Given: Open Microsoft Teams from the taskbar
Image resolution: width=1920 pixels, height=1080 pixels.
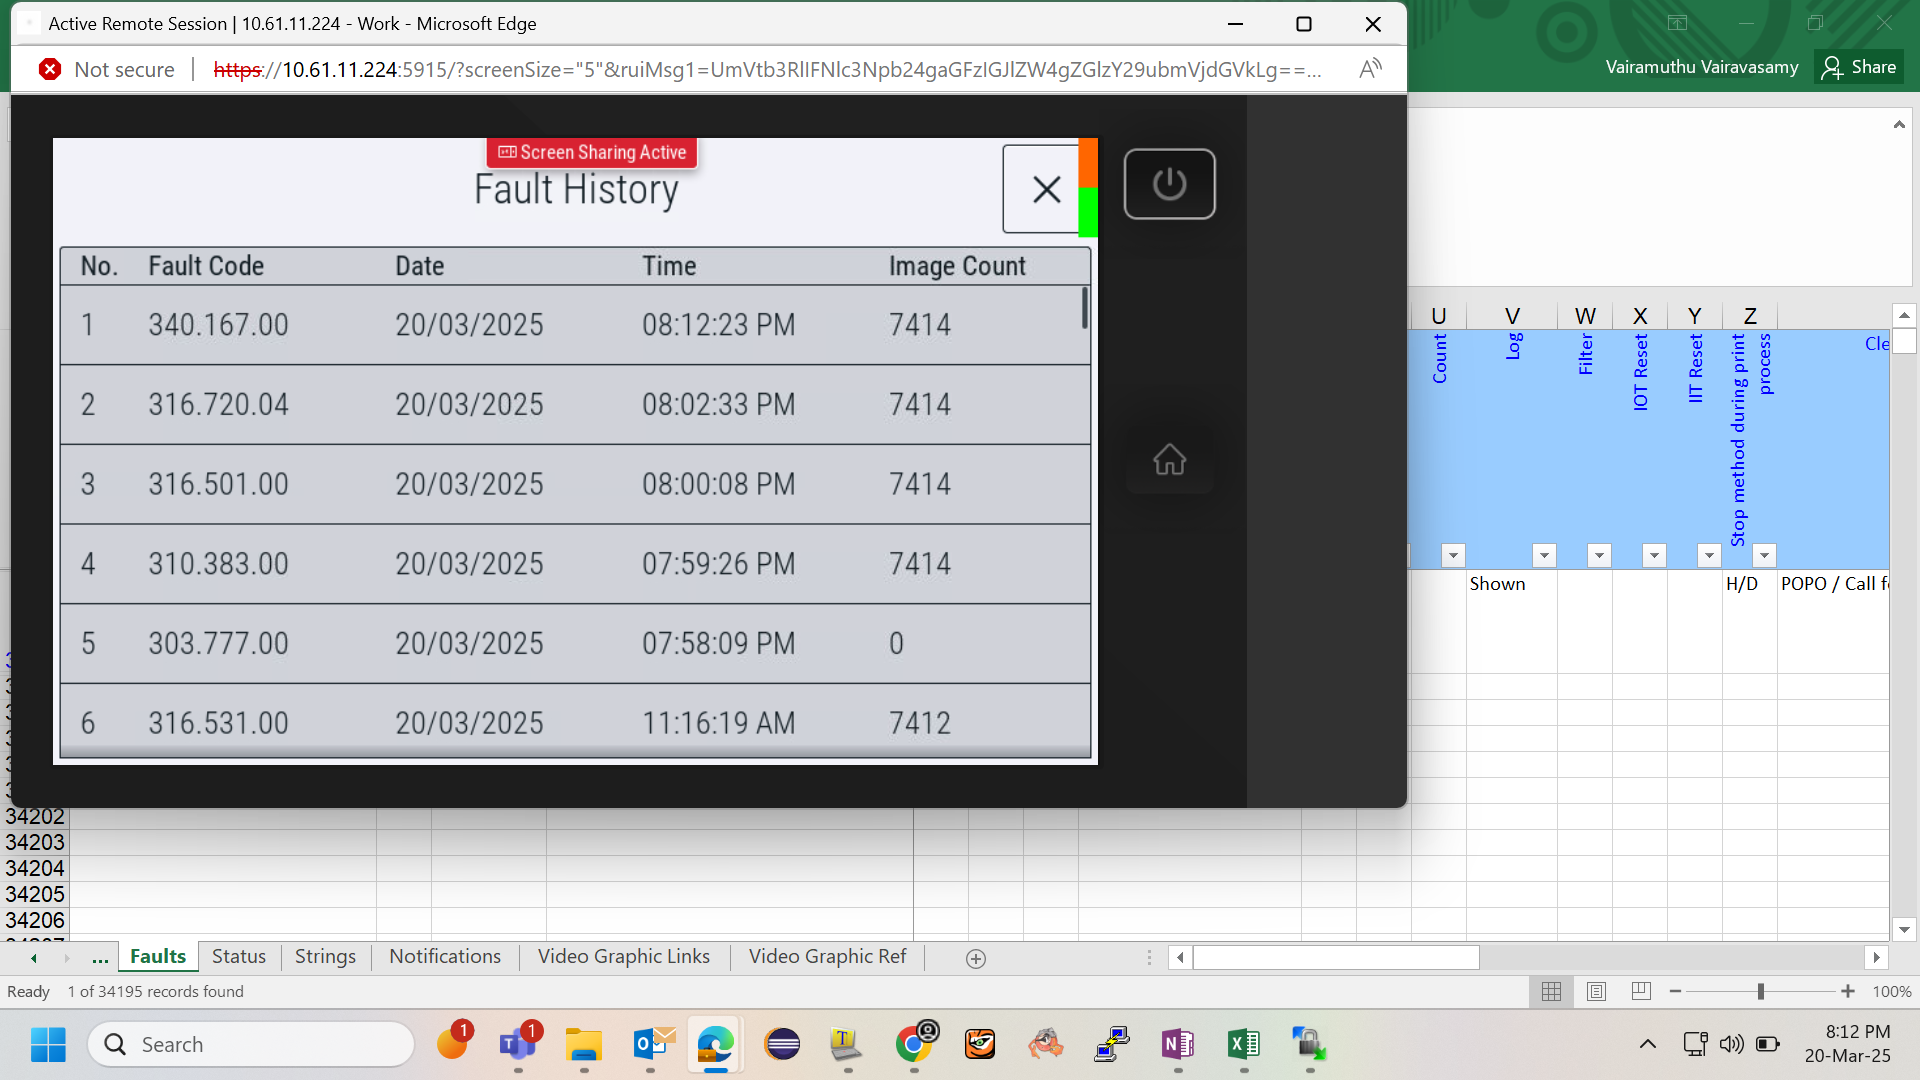Looking at the screenshot, I should coord(517,1045).
